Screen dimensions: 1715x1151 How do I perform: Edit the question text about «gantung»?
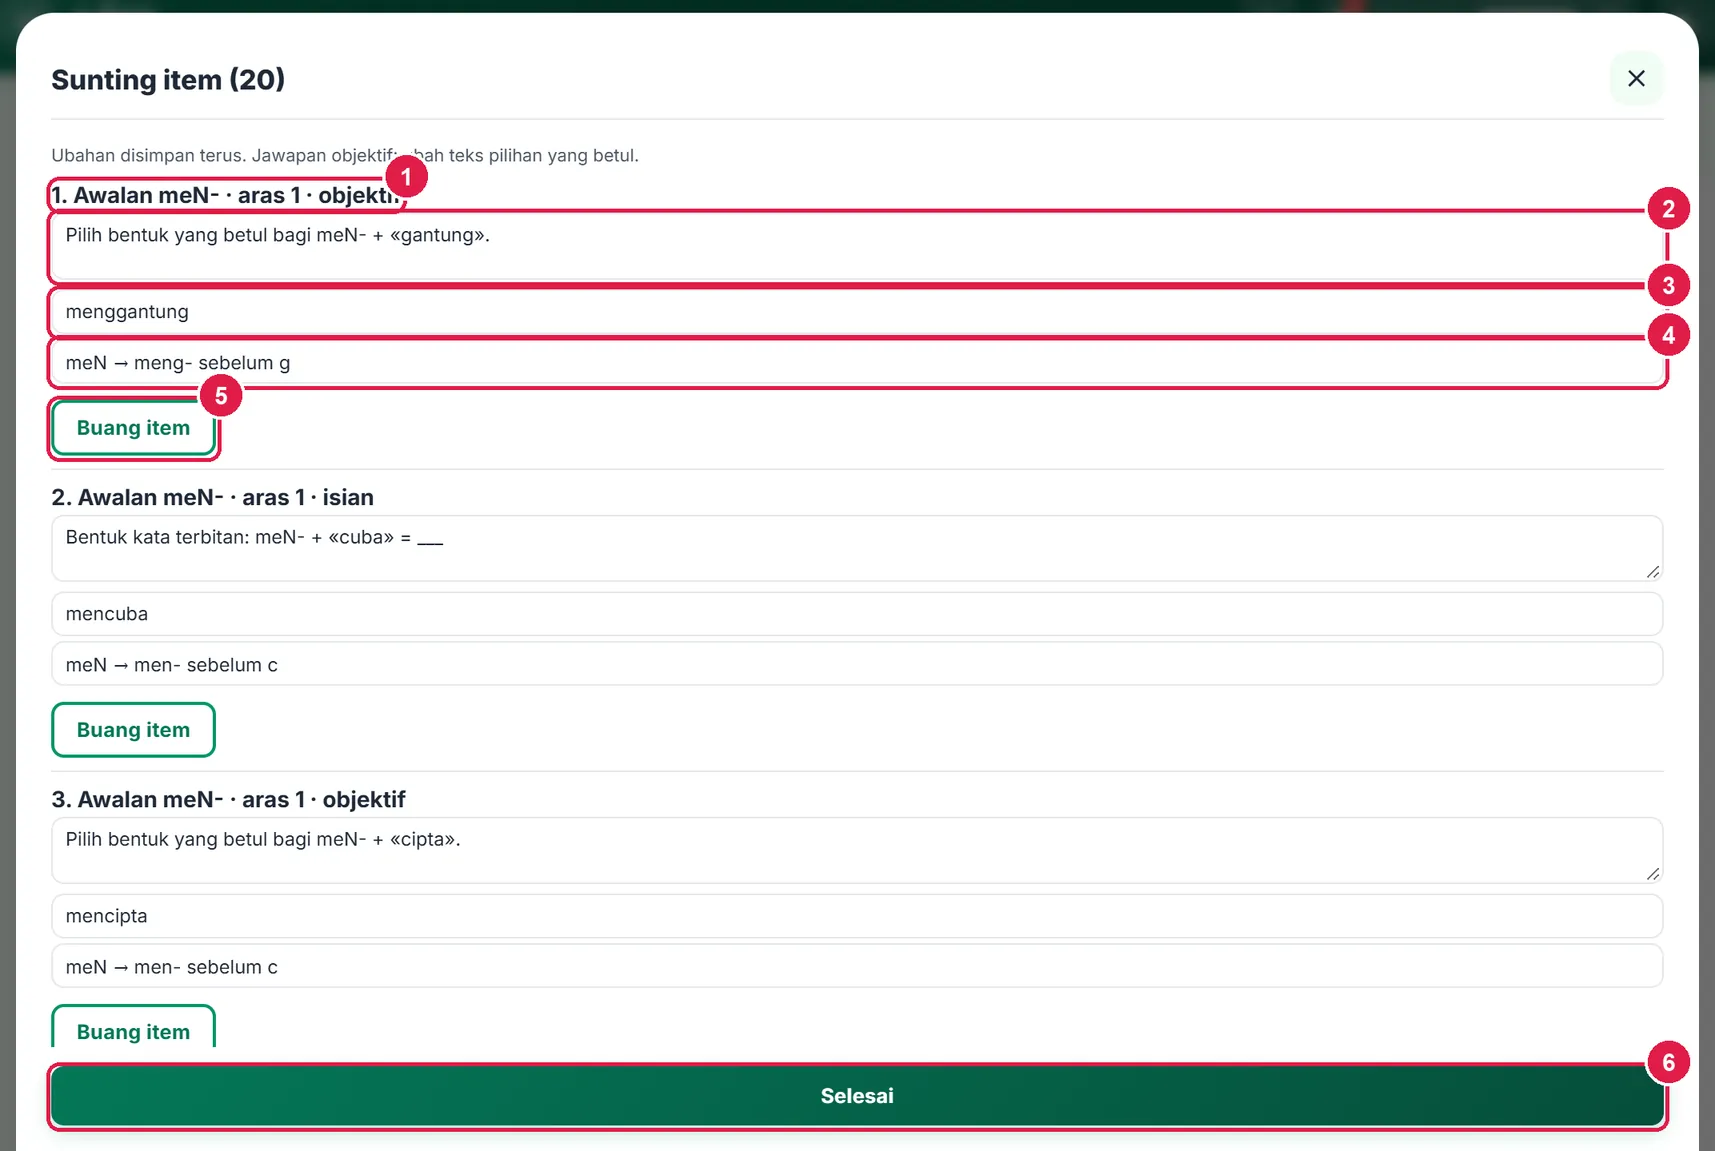tap(857, 247)
